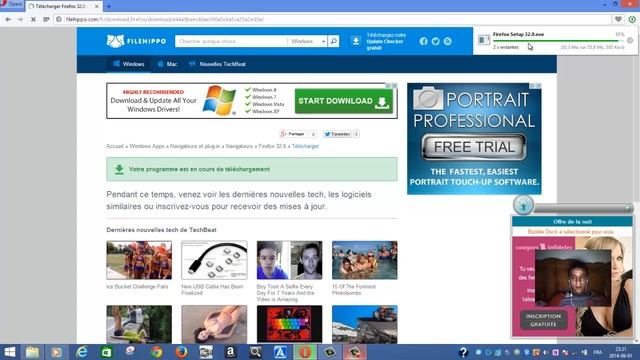Screen dimensions: 640x360
Task: Click the Portrait Professional FREE TRIAL button
Action: click(474, 147)
